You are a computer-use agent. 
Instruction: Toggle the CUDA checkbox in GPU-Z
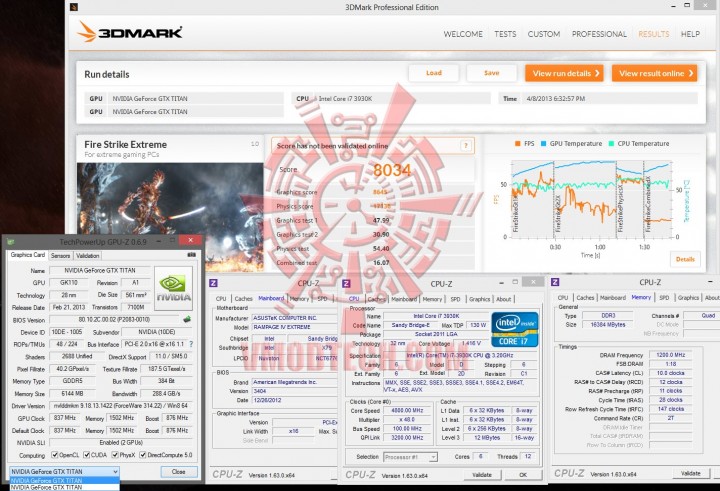(x=87, y=455)
